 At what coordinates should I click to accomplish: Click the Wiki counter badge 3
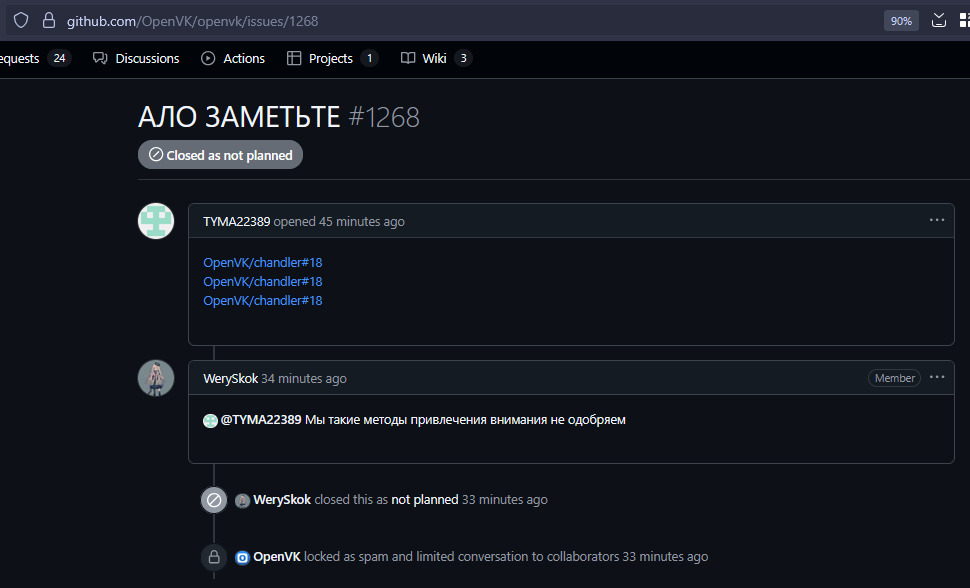click(463, 58)
